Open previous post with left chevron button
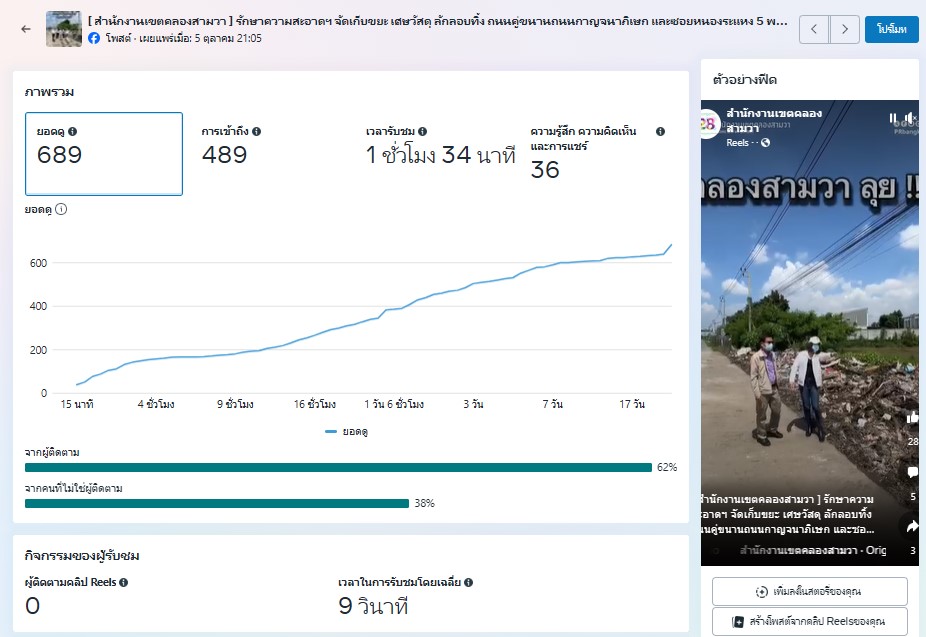Screen dimensions: 926x637 point(813,30)
